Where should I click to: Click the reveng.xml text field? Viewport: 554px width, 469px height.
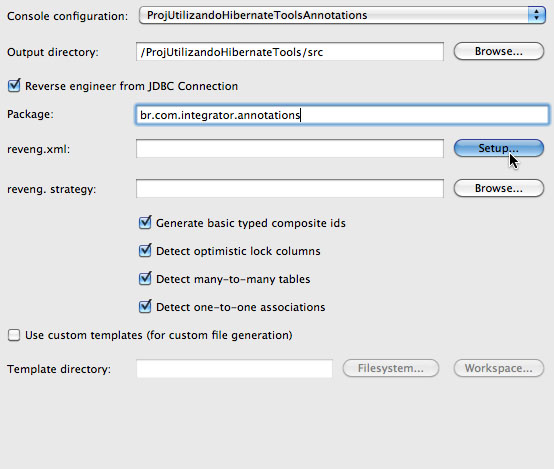(290, 148)
